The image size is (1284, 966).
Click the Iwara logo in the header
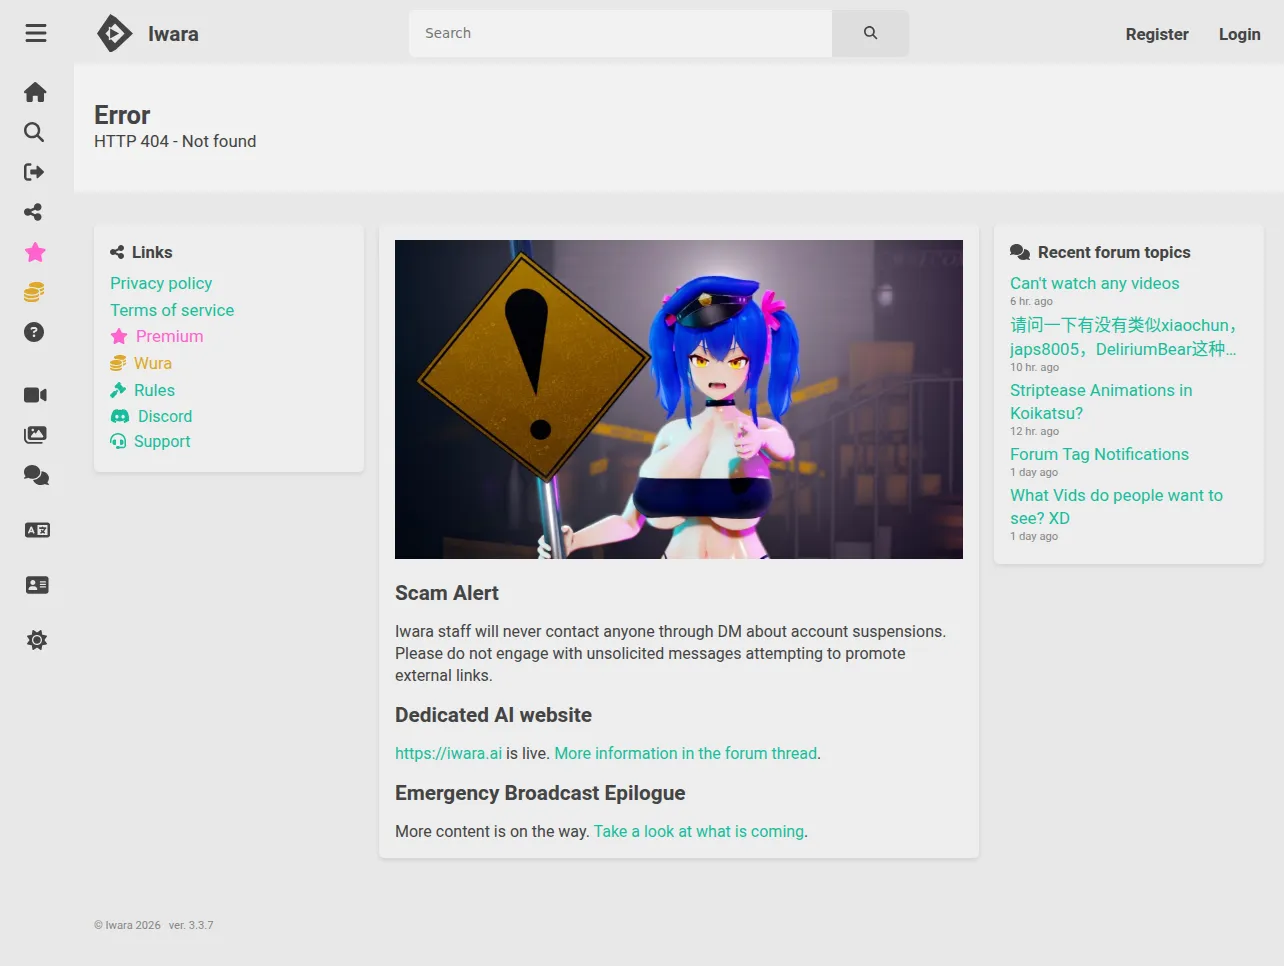(x=148, y=33)
